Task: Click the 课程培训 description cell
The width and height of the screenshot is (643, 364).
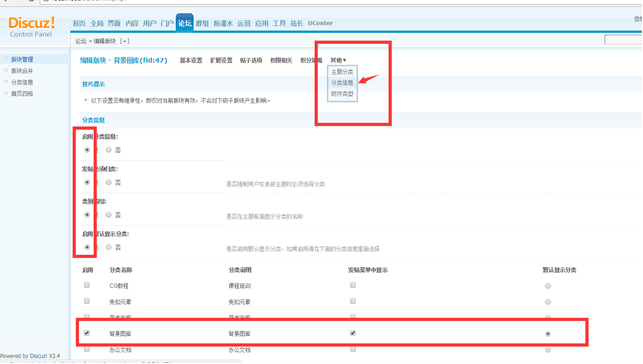Action: (x=240, y=286)
